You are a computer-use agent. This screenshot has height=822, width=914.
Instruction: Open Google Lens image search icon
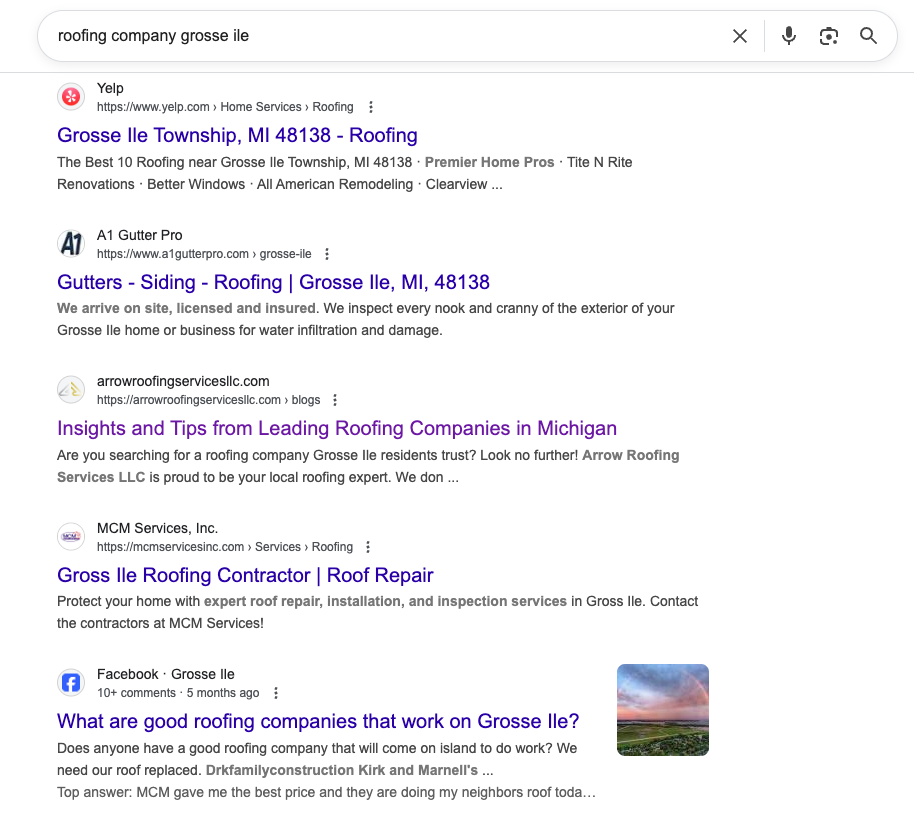pos(828,36)
